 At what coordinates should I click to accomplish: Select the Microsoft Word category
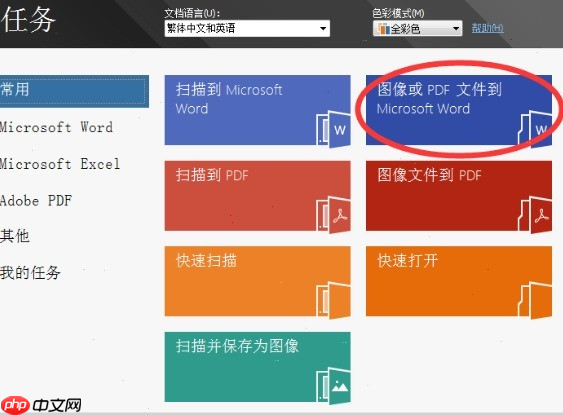pyautogui.click(x=56, y=127)
